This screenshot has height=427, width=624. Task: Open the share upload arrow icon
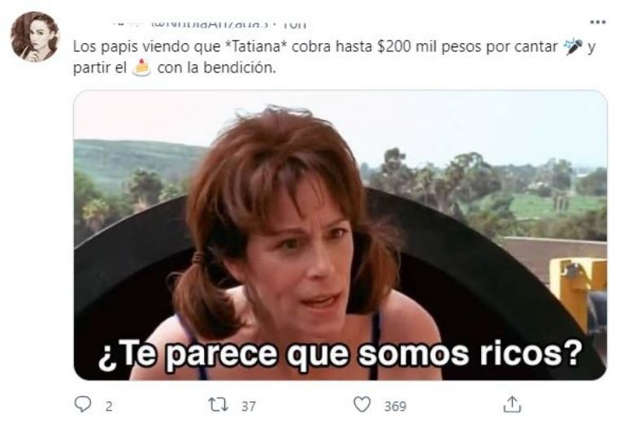[512, 404]
